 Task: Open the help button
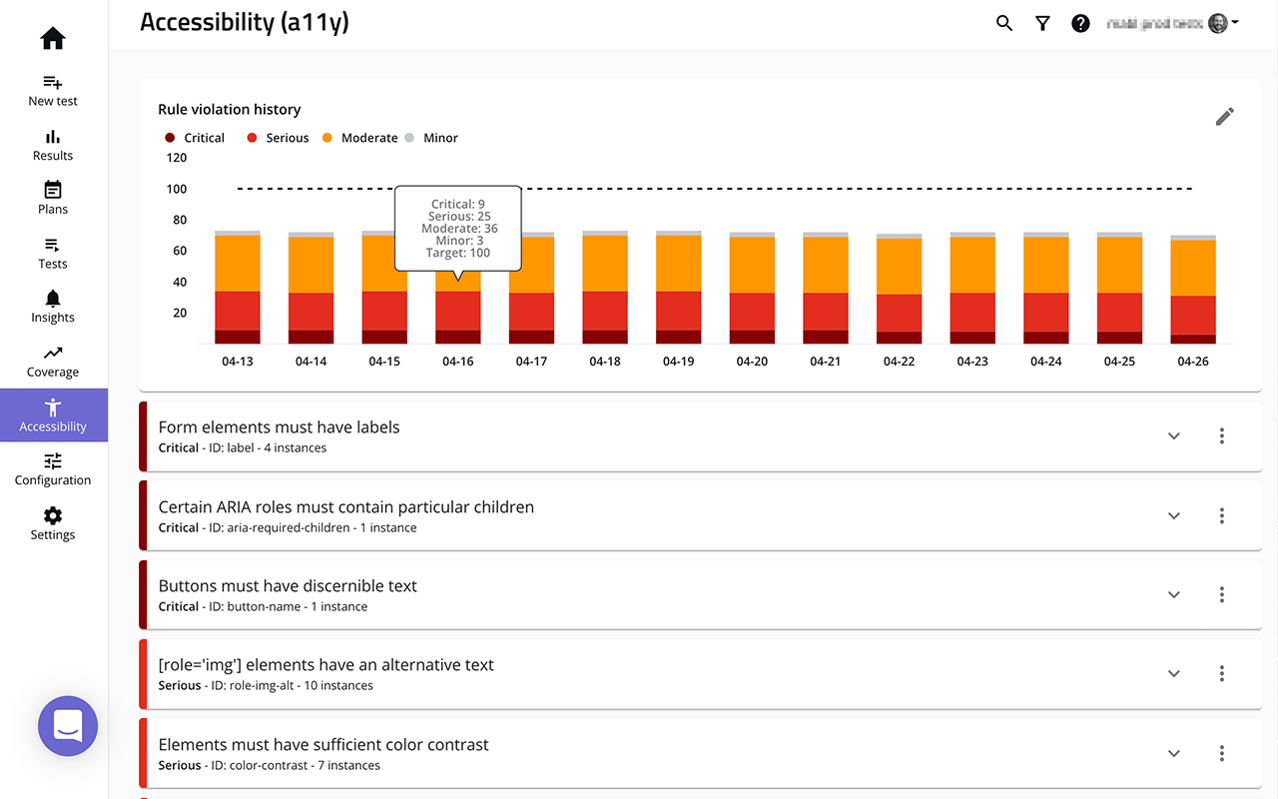(1080, 22)
